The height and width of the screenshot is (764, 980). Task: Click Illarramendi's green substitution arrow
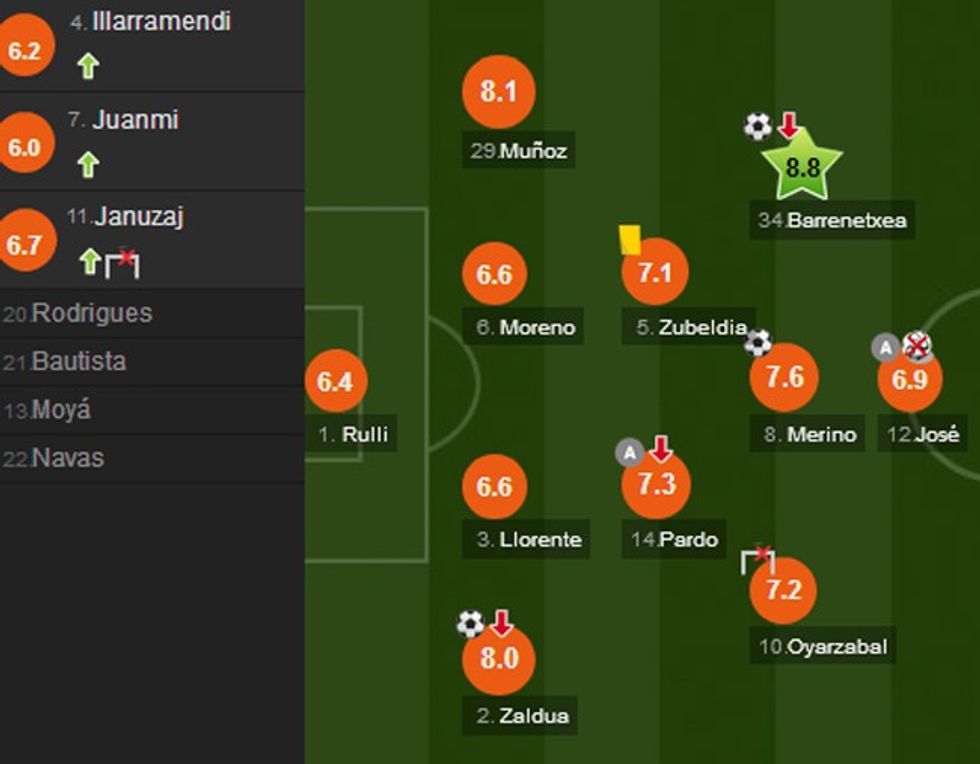(88, 66)
